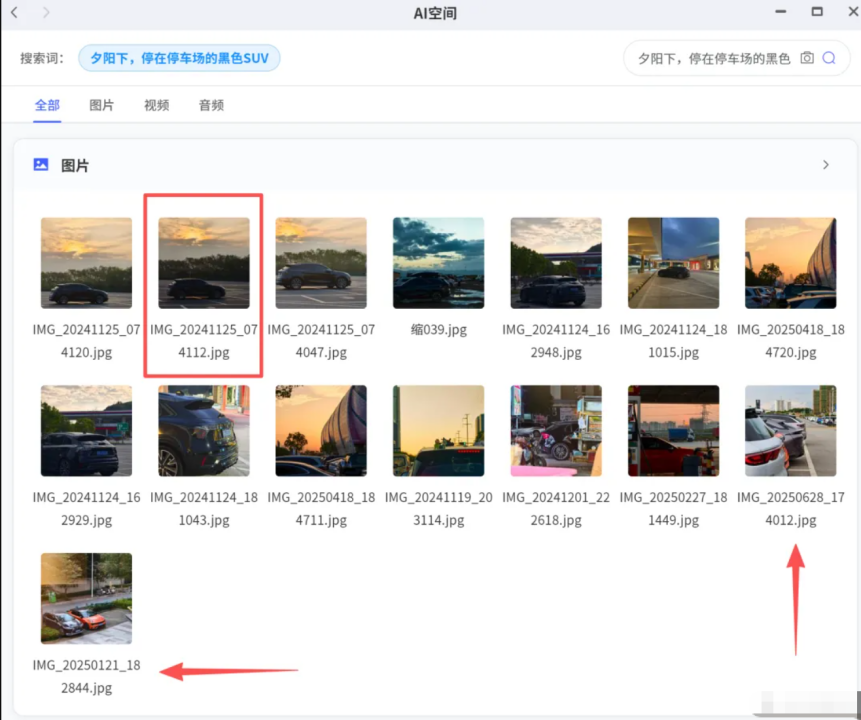Click the magnifier search icon
Screen dimensions: 861x720
click(829, 59)
